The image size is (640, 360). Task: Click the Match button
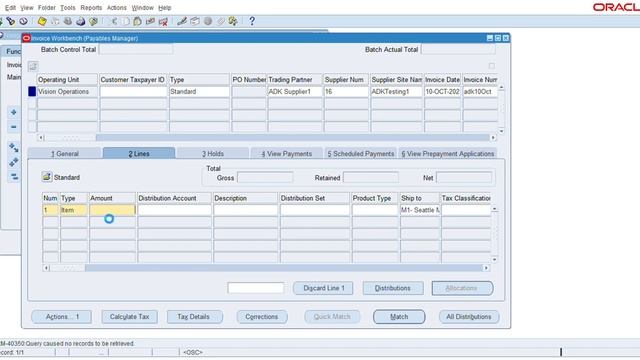click(x=399, y=317)
